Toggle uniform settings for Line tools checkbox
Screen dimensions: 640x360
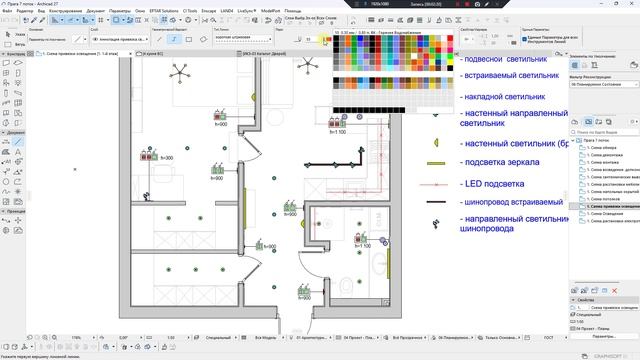click(524, 39)
